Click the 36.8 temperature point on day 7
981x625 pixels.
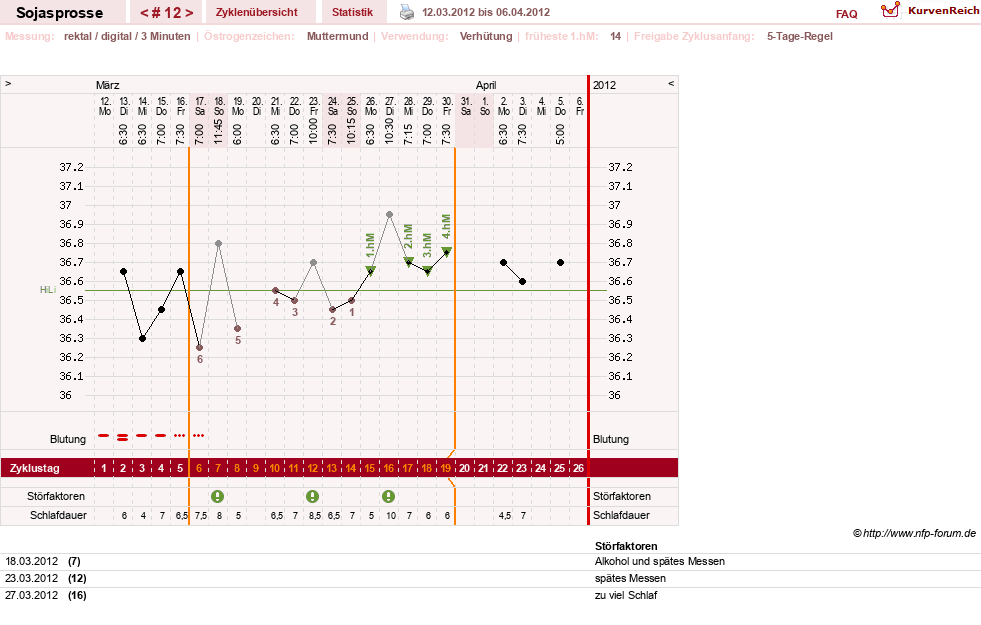tap(218, 243)
